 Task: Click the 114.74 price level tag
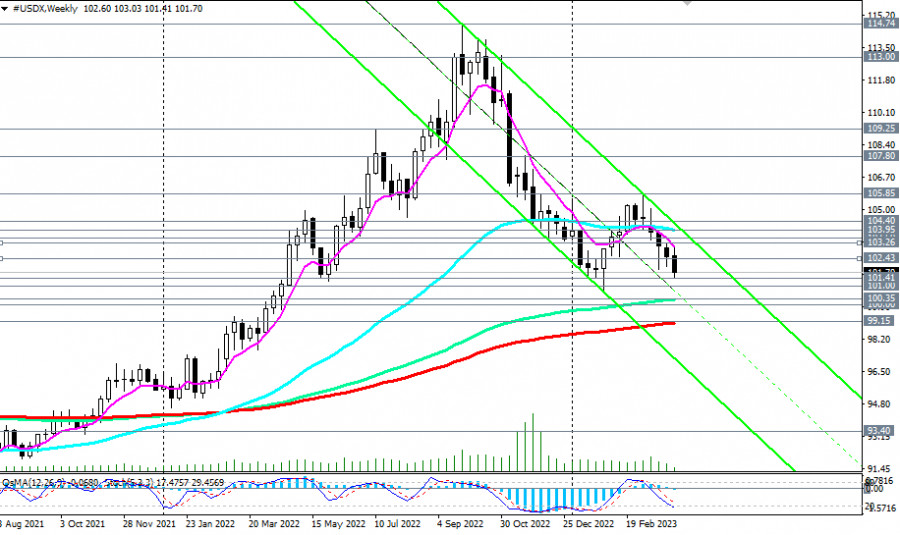point(880,22)
